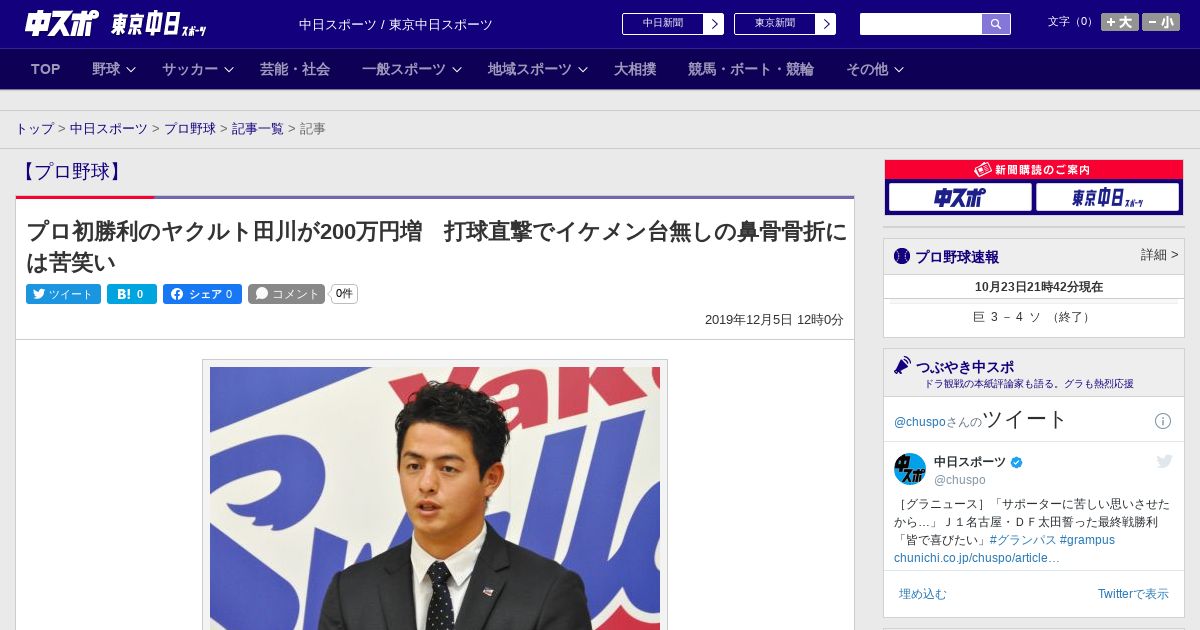This screenshot has width=1200, height=630.
Task: Click the 中スポ logo in header
Action: click(61, 23)
